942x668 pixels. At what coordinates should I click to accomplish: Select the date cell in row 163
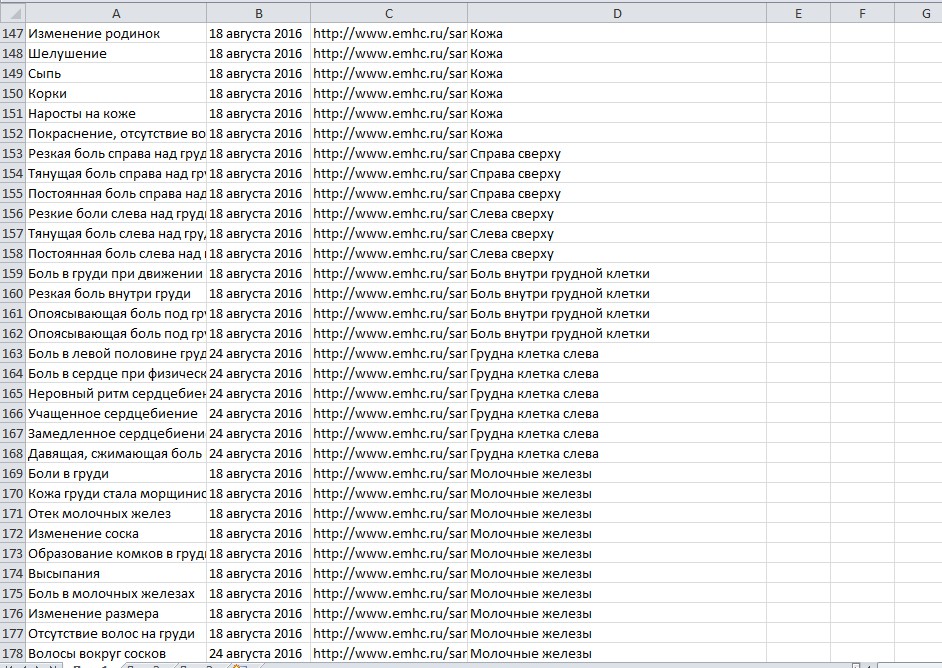[258, 354]
